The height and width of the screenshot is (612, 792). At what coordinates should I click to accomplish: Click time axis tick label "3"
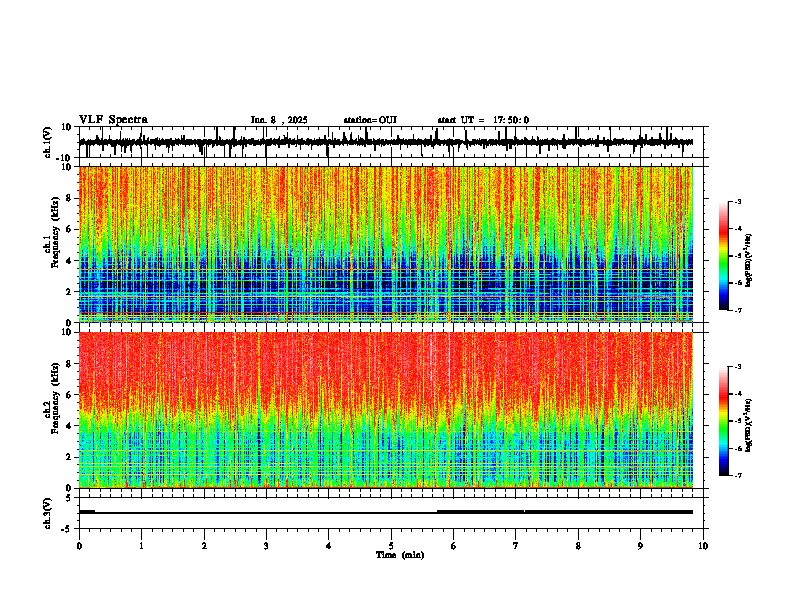[266, 546]
